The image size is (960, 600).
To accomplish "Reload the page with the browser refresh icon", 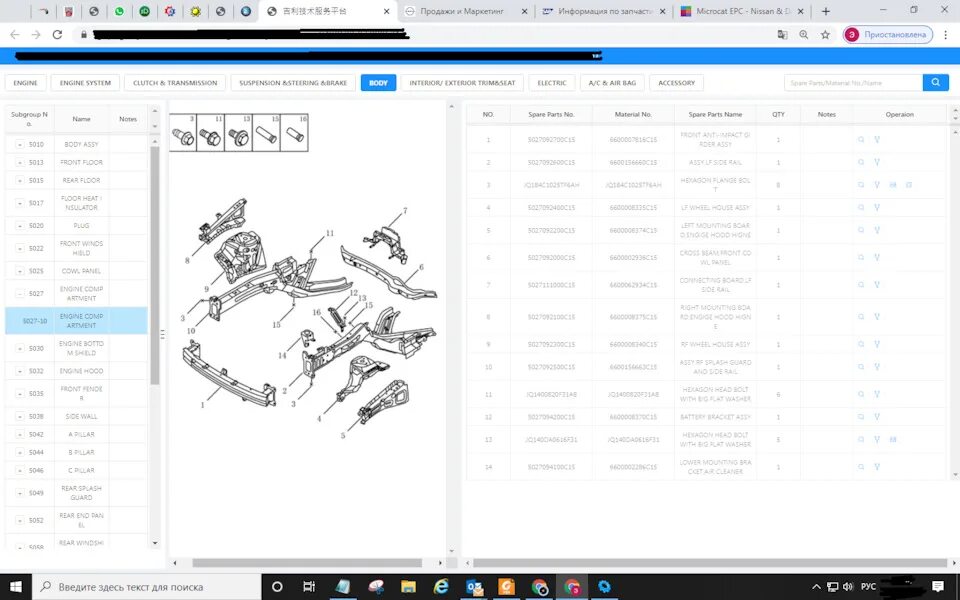I will tap(57, 35).
